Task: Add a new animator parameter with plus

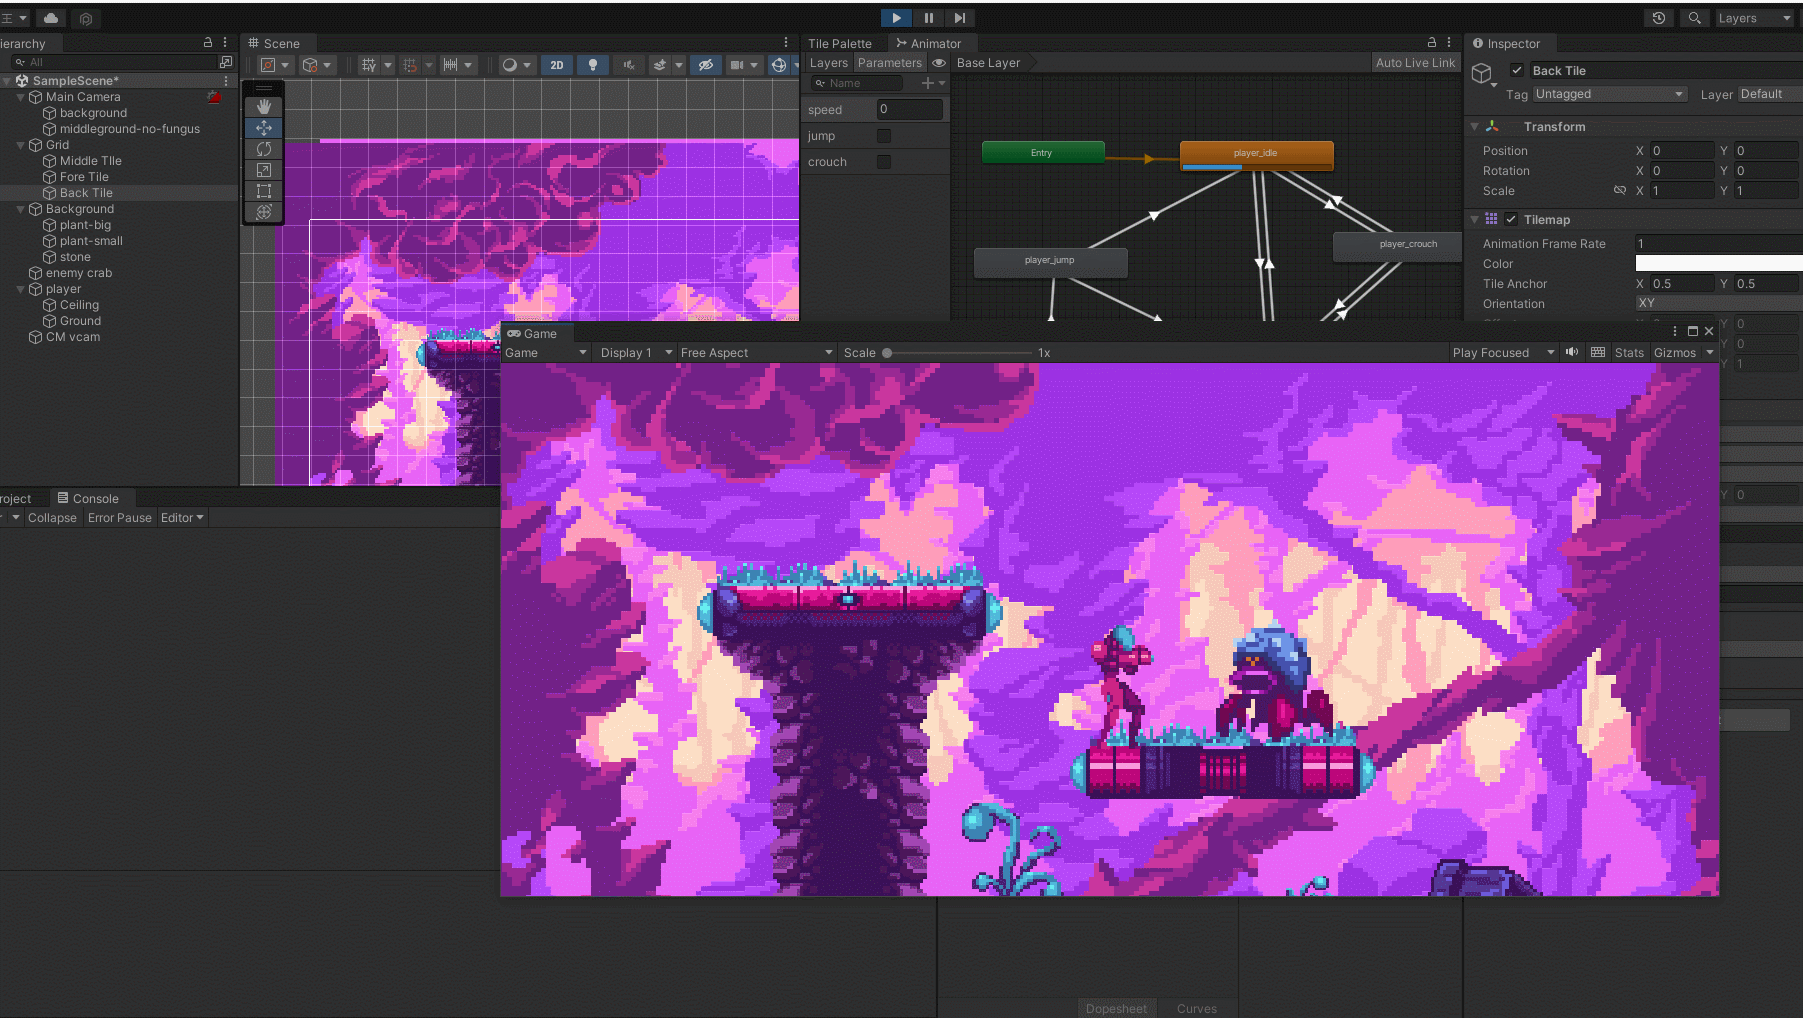Action: (x=932, y=83)
